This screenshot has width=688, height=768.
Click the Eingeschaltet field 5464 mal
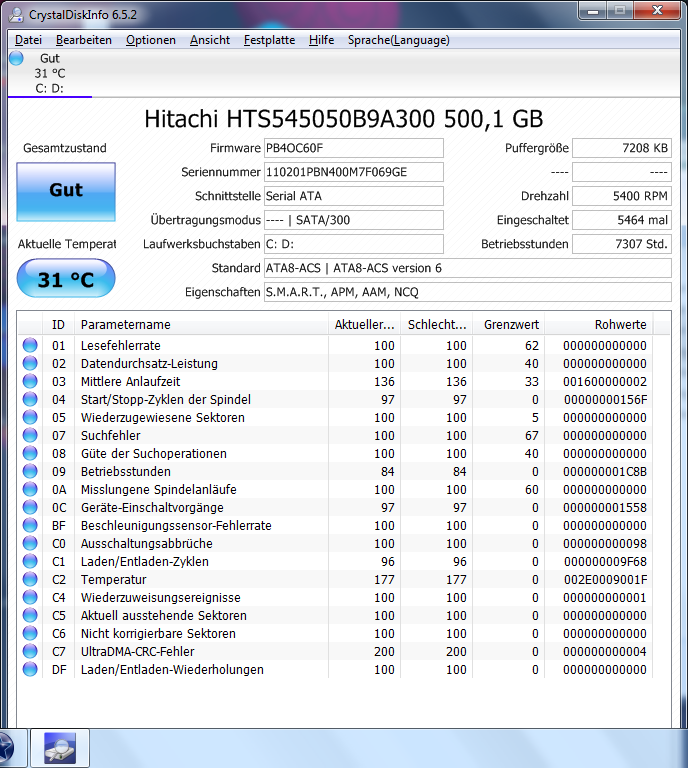622,220
